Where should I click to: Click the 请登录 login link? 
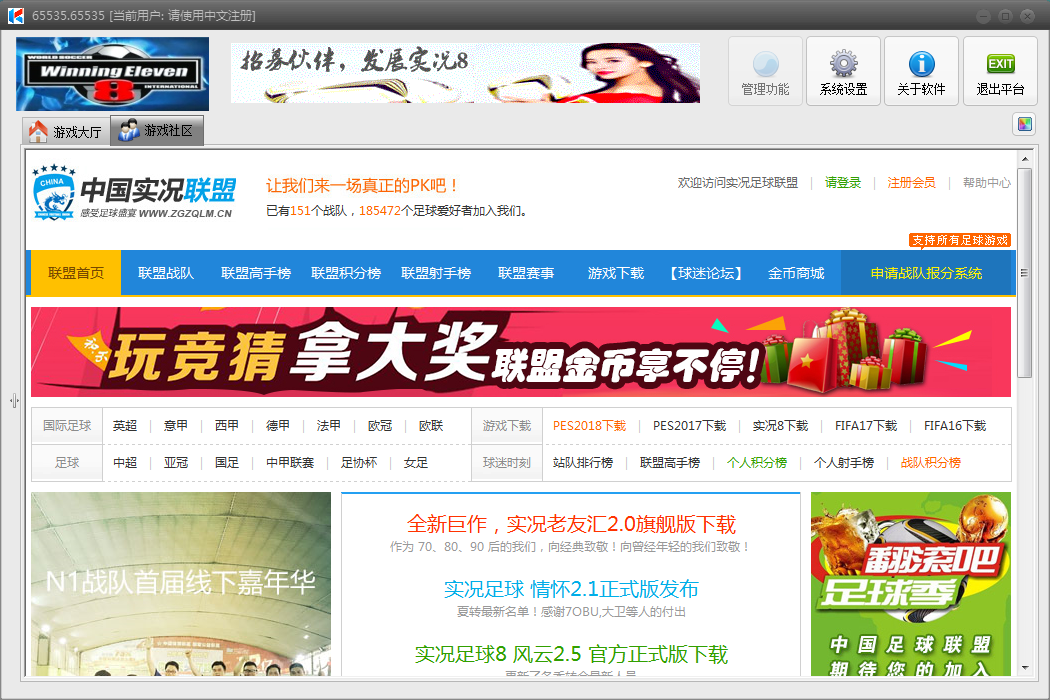point(842,183)
